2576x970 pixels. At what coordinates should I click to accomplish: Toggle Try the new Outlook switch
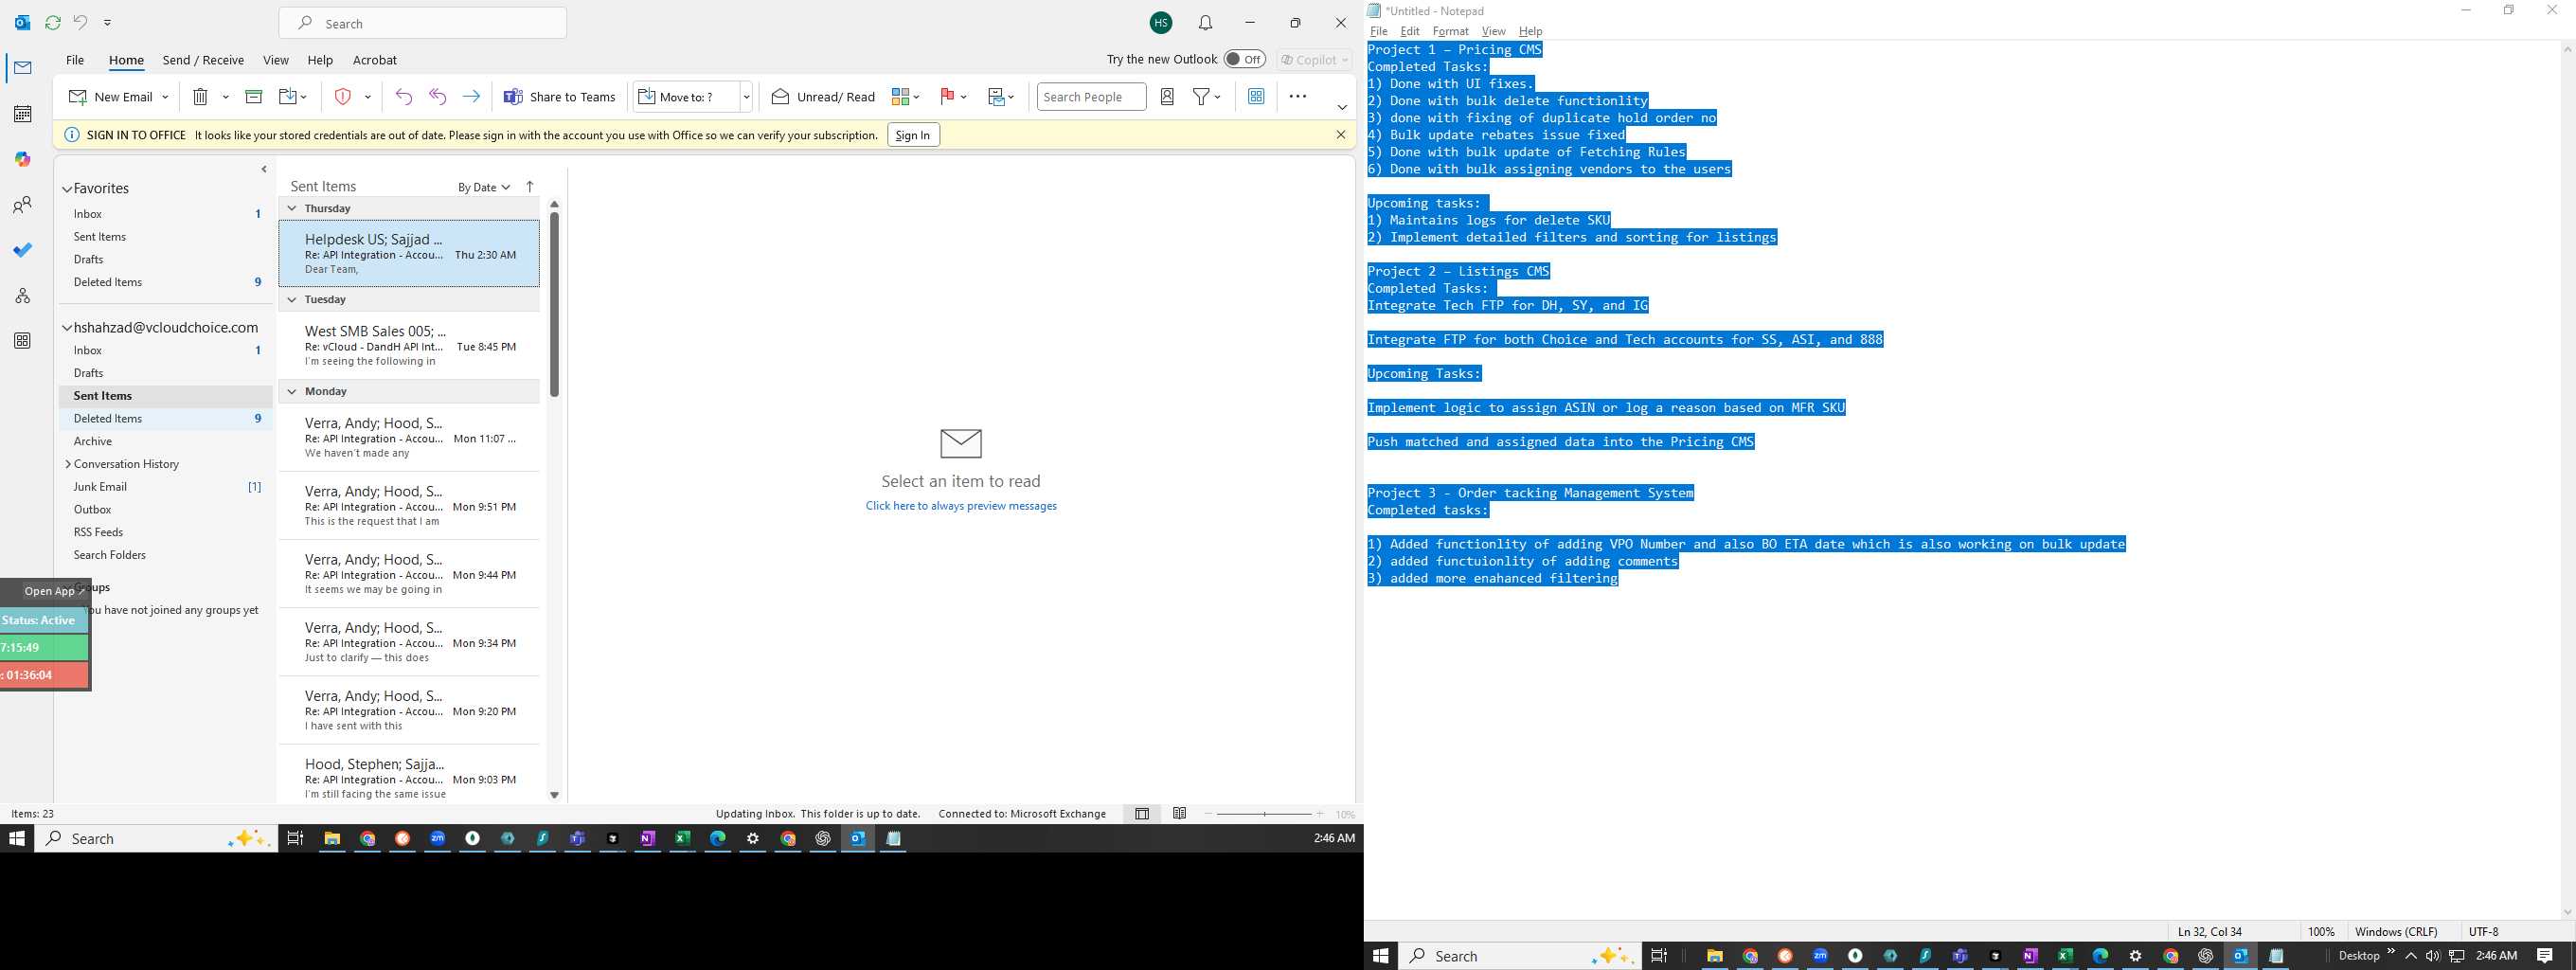pos(1245,59)
